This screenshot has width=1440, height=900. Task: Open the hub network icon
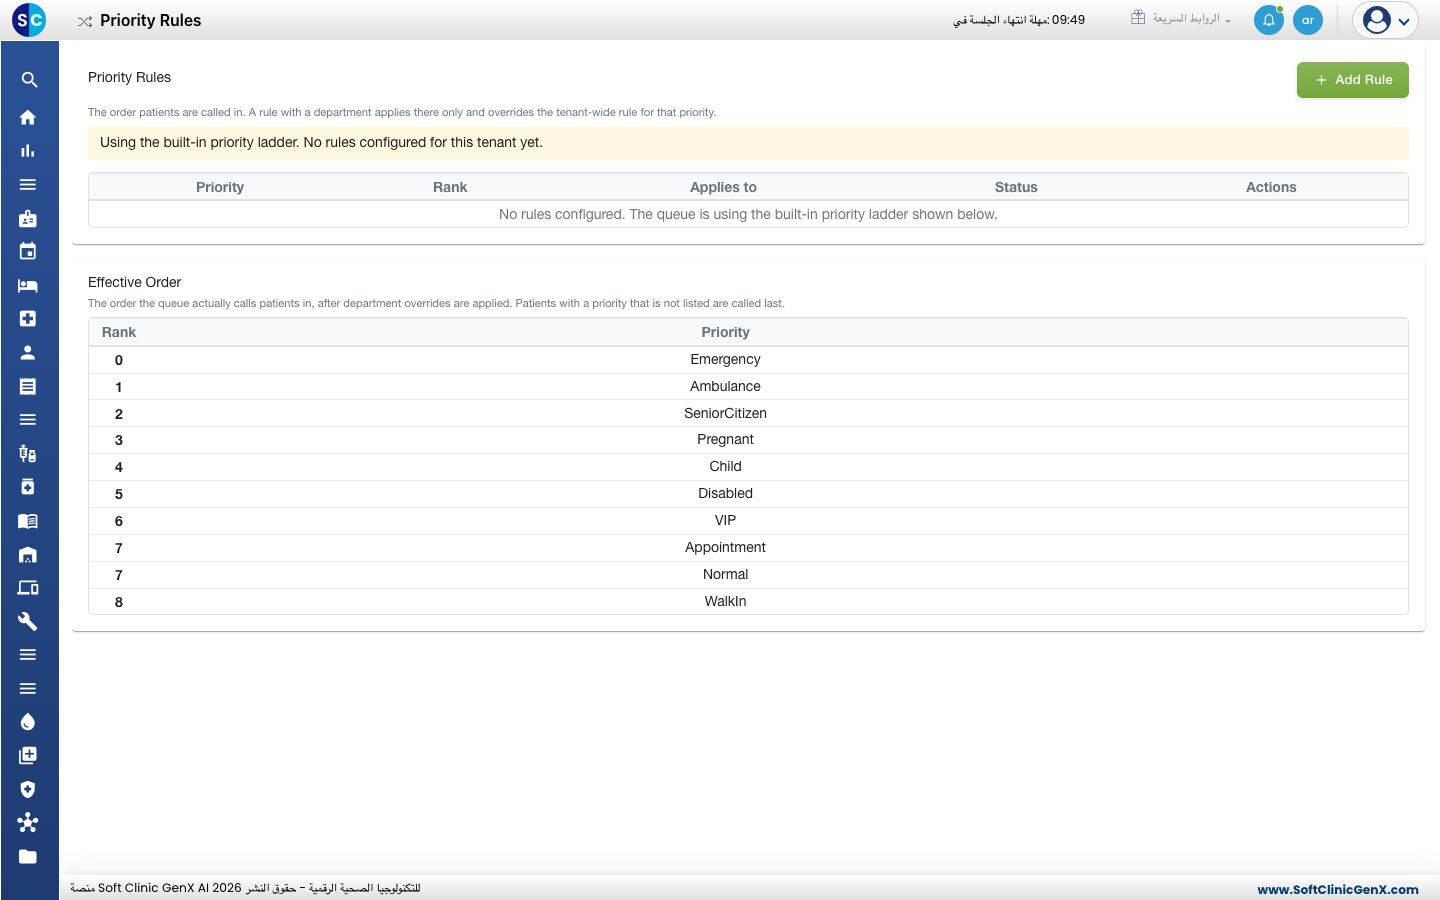(x=28, y=823)
